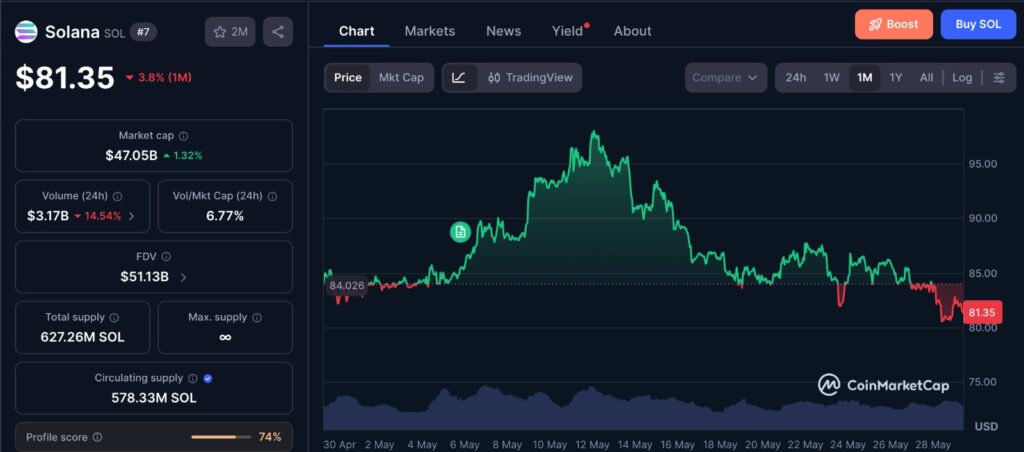Viewport: 1024px width, 452px height.
Task: Open chart settings sliders icon
Action: click(x=999, y=78)
